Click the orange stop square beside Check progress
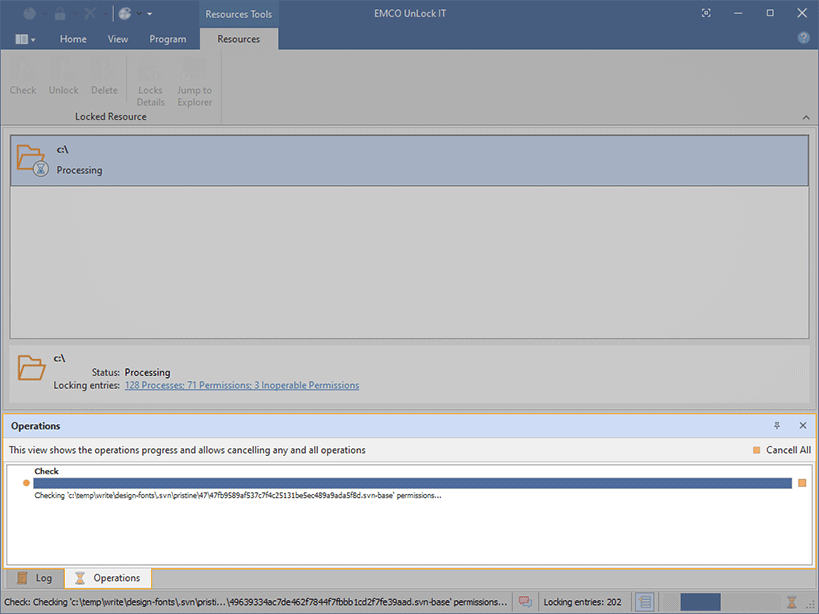This screenshot has width=819, height=614. (802, 483)
